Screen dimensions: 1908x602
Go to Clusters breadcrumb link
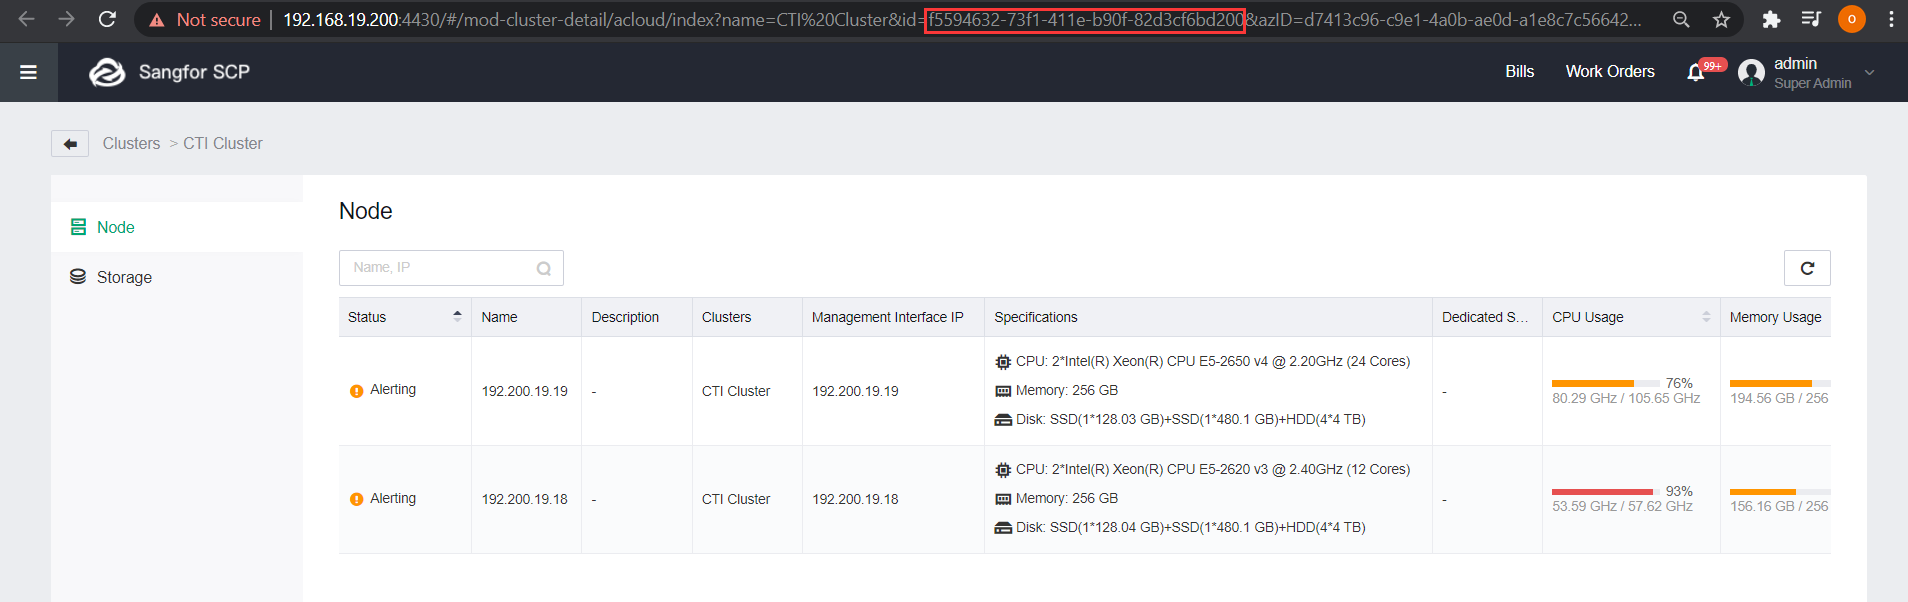click(x=131, y=144)
